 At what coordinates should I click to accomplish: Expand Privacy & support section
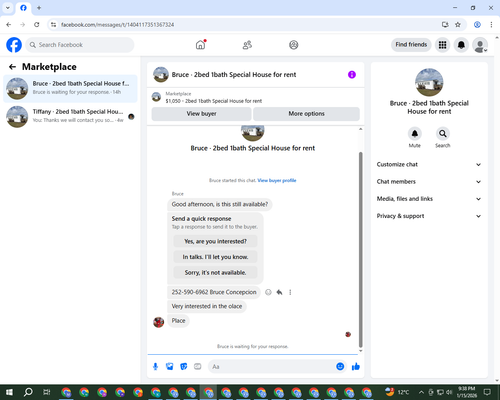(429, 216)
